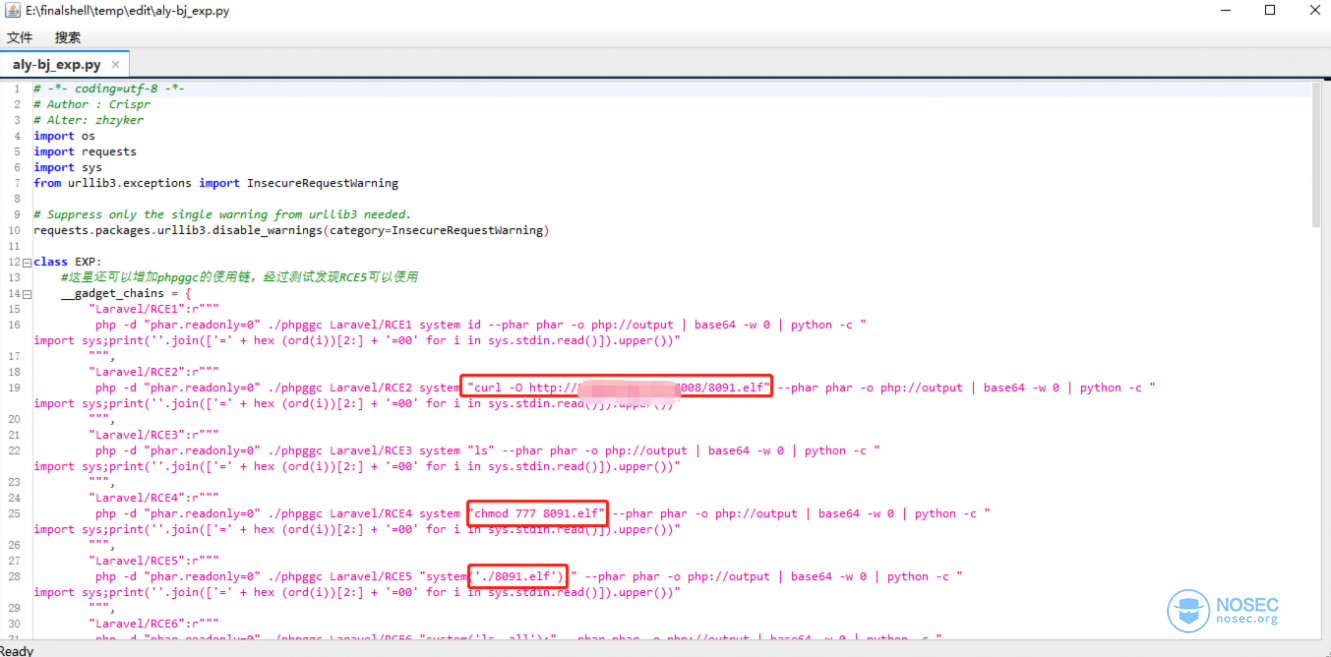Click the 'Laravel/RCE1 system id' command line
Screen dimensions: 1331x657
click(480, 325)
